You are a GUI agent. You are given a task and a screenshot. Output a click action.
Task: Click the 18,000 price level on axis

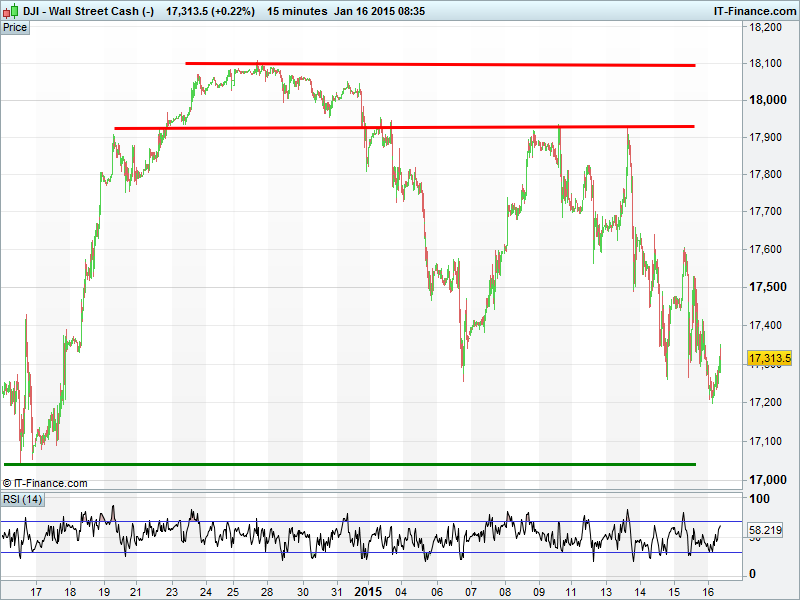[x=767, y=100]
